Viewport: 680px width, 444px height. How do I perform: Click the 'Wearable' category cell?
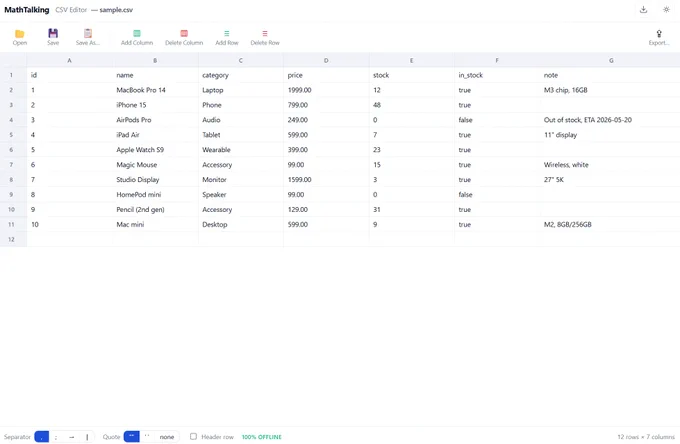point(241,150)
